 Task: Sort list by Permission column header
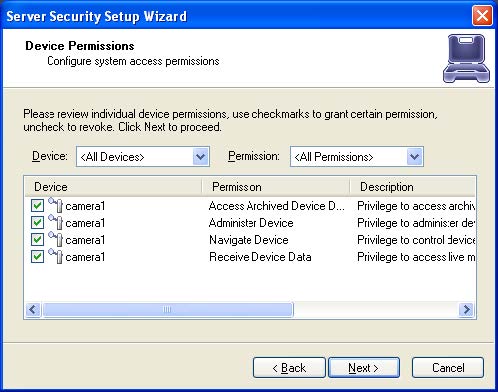(276, 187)
